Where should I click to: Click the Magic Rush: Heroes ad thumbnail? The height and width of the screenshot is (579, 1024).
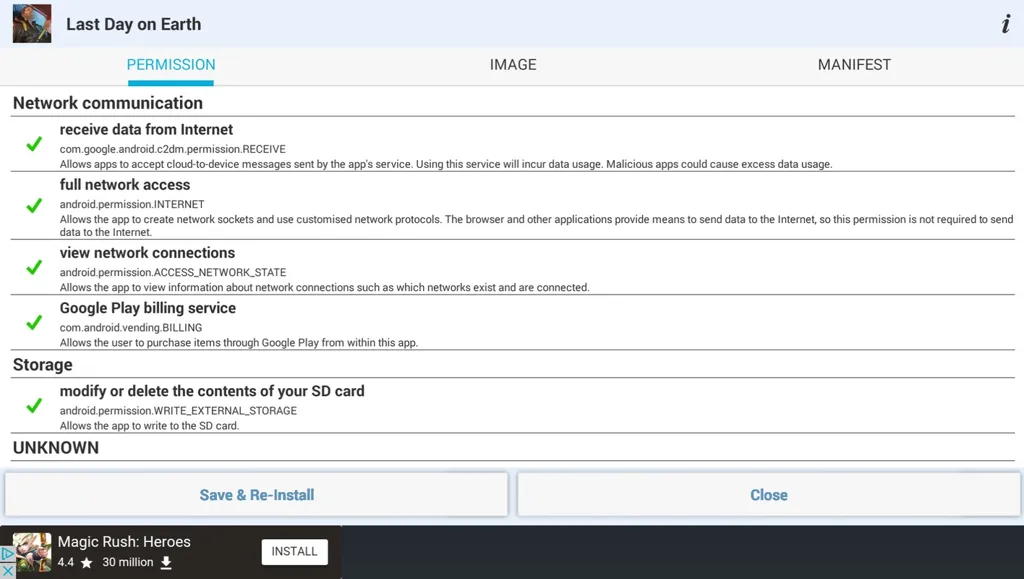point(33,552)
